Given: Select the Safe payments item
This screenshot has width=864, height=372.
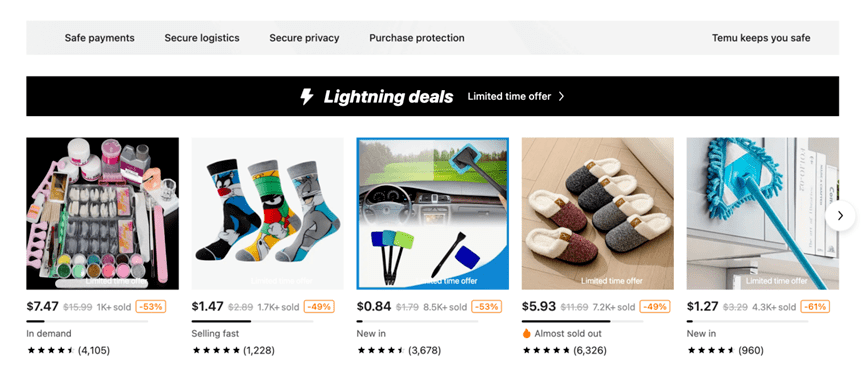Looking at the screenshot, I should coord(100,38).
